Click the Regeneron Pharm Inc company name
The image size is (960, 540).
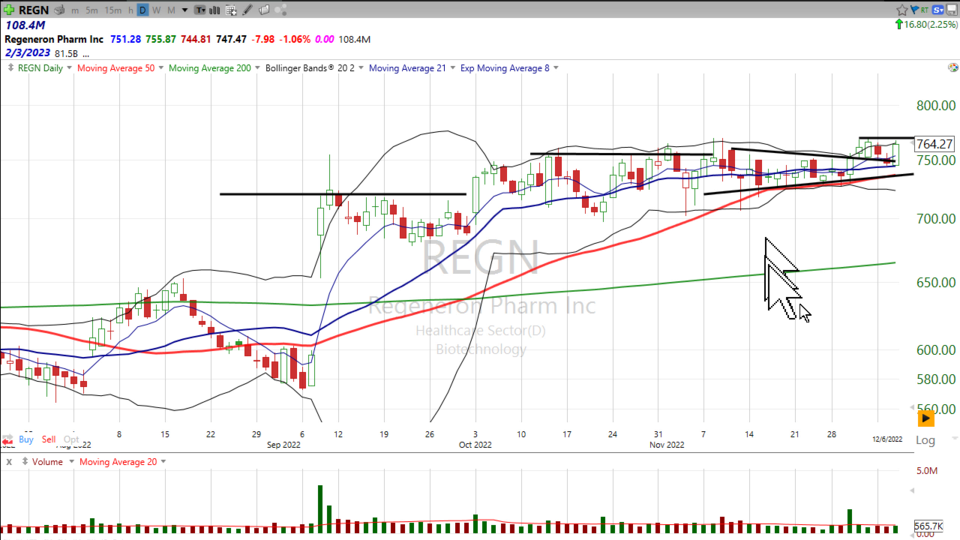click(x=54, y=39)
